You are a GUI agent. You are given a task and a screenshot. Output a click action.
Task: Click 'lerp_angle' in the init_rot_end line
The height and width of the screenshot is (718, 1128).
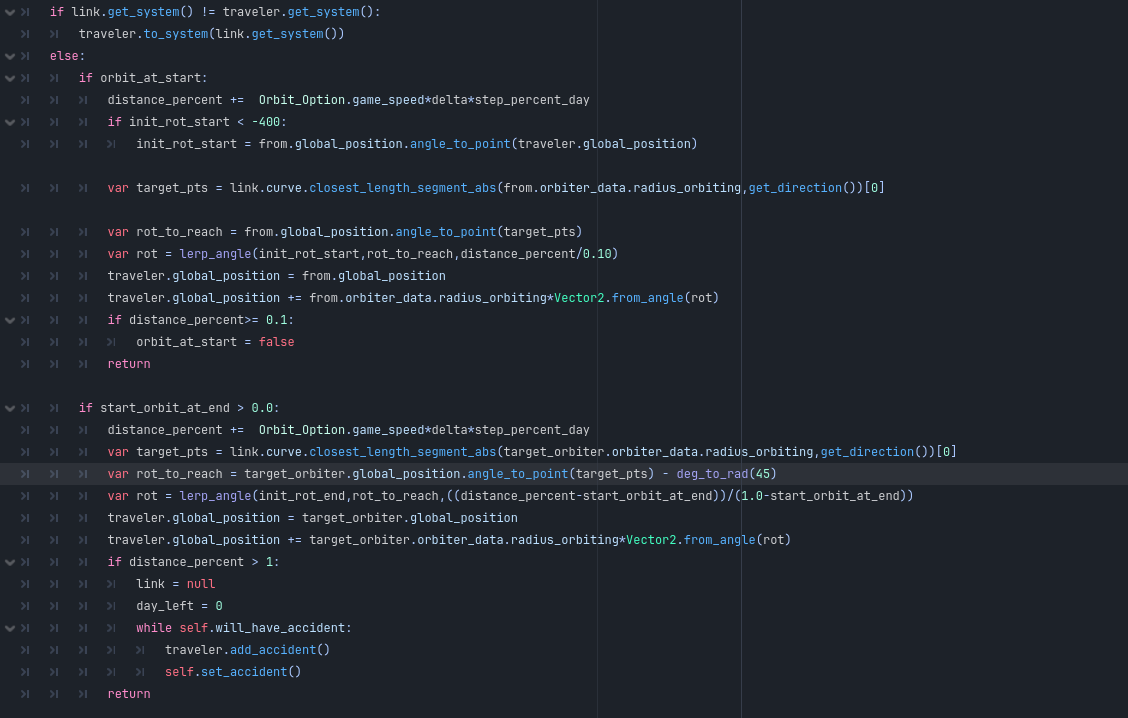pos(215,496)
